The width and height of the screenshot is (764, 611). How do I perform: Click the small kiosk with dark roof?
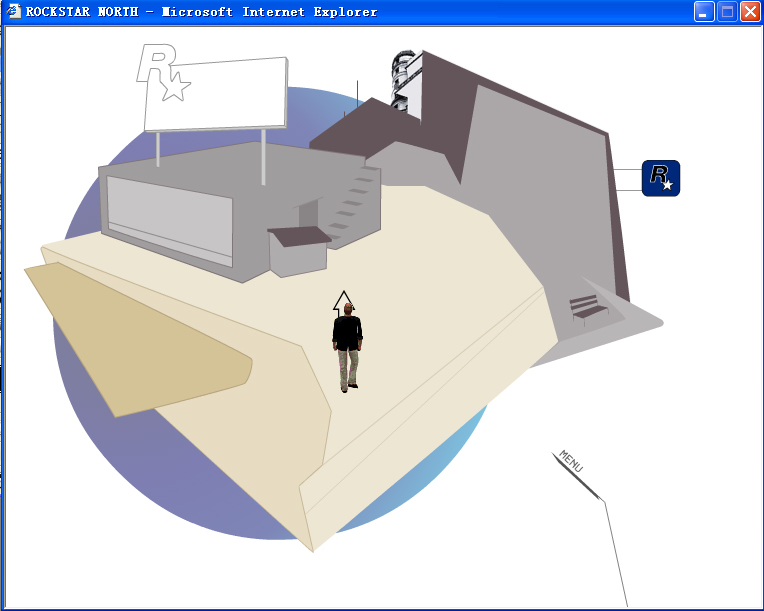click(x=299, y=251)
